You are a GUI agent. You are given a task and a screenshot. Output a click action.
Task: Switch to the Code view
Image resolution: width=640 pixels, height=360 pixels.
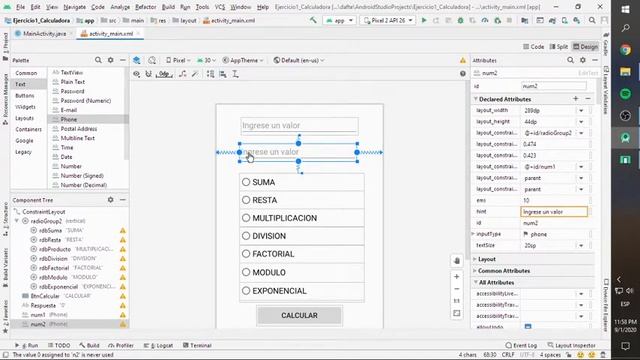(x=534, y=47)
